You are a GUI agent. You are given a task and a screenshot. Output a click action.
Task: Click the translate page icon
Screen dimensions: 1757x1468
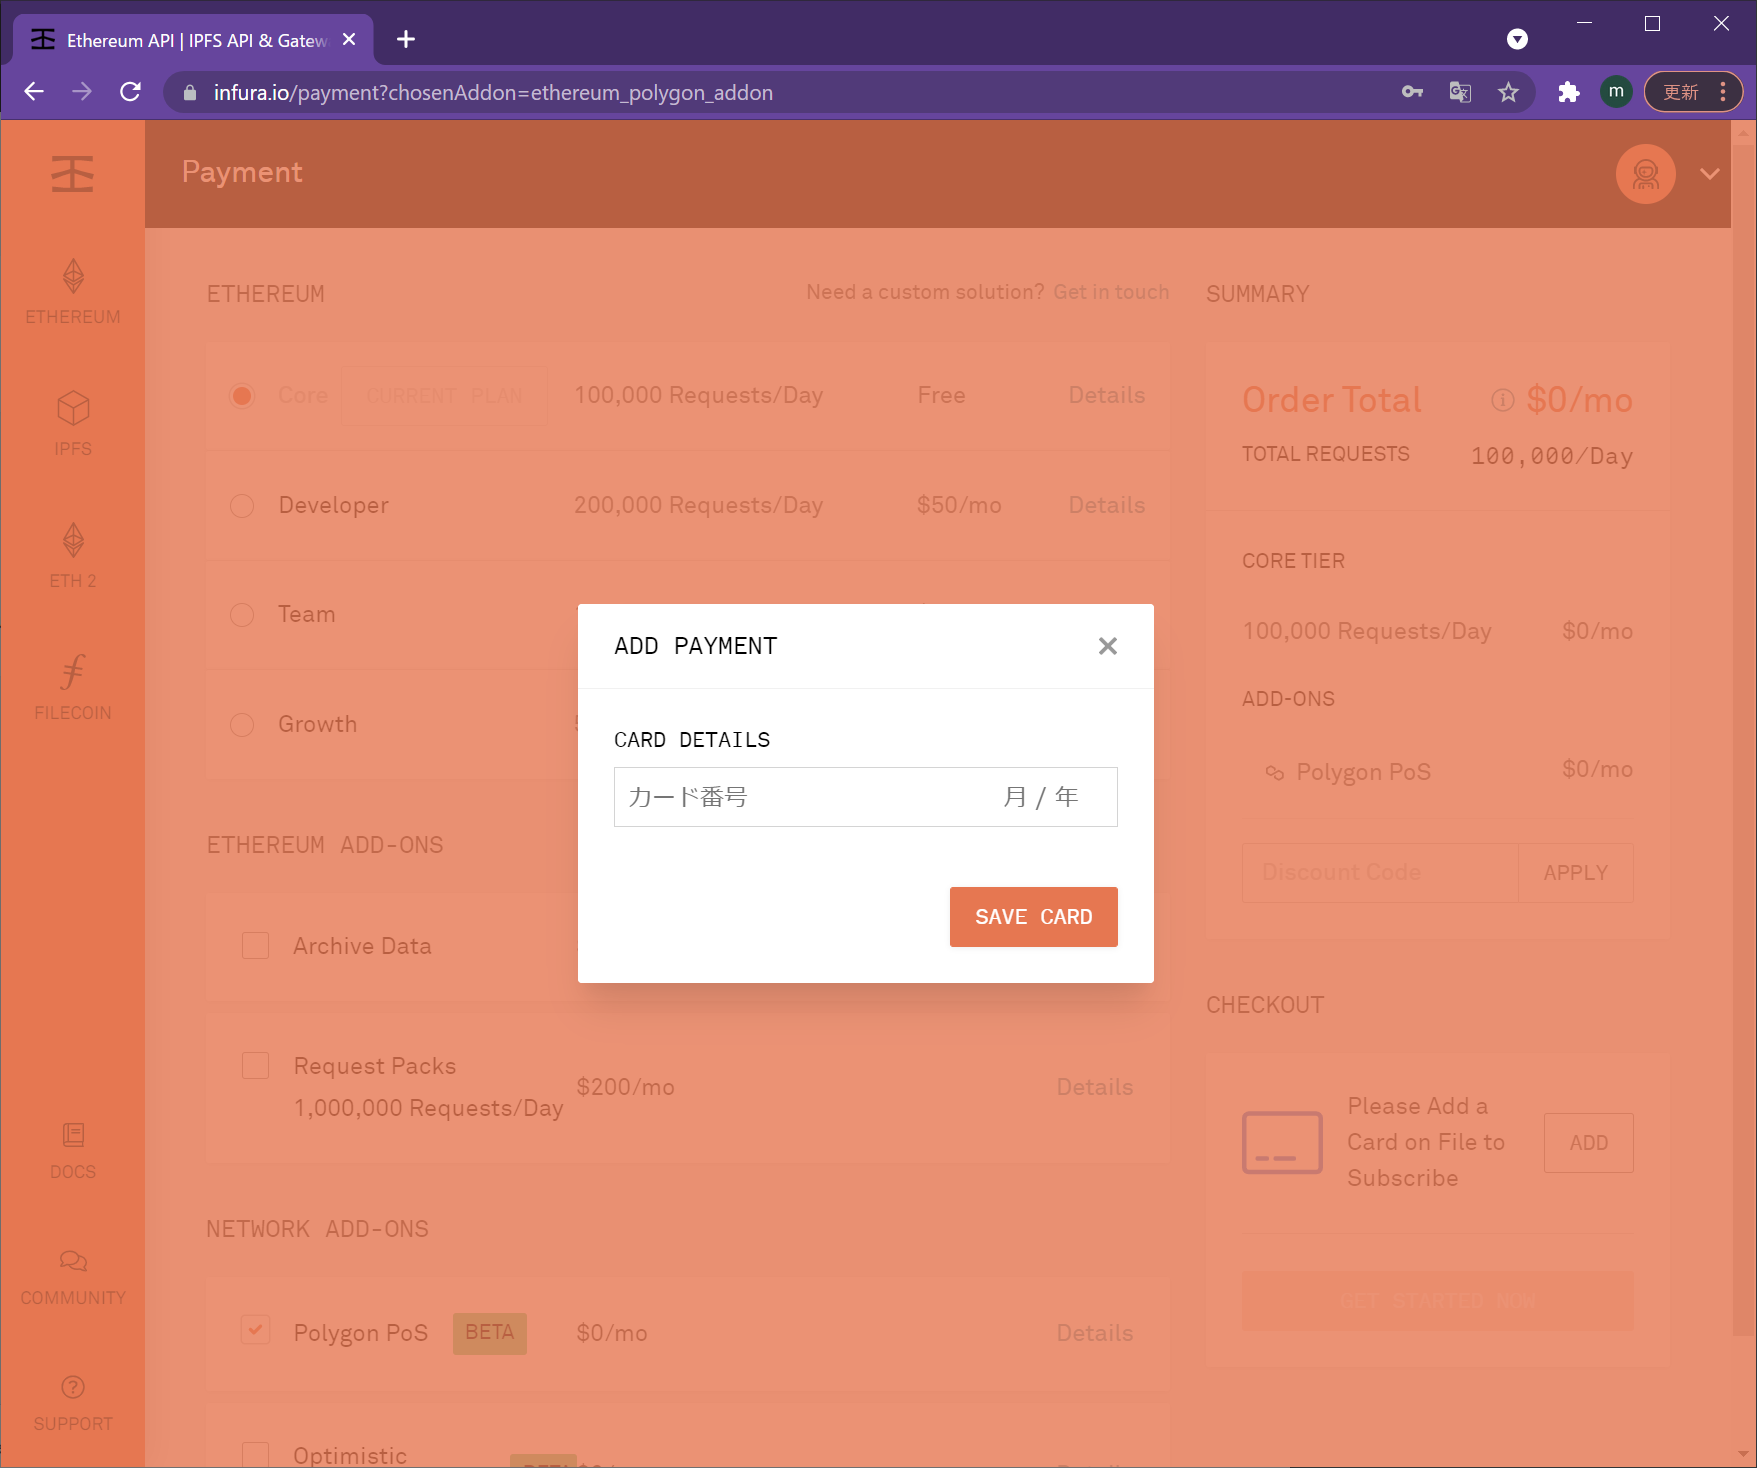(1460, 92)
